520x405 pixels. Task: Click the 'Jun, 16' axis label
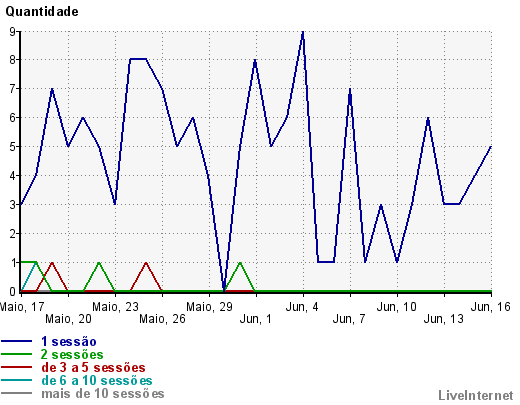pos(491,307)
